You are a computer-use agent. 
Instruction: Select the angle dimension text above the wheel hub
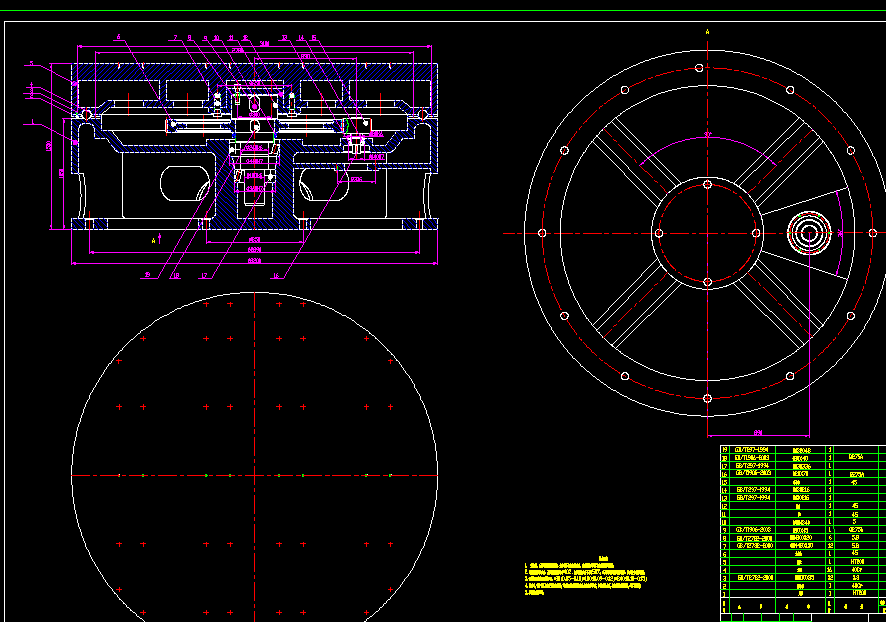707,134
